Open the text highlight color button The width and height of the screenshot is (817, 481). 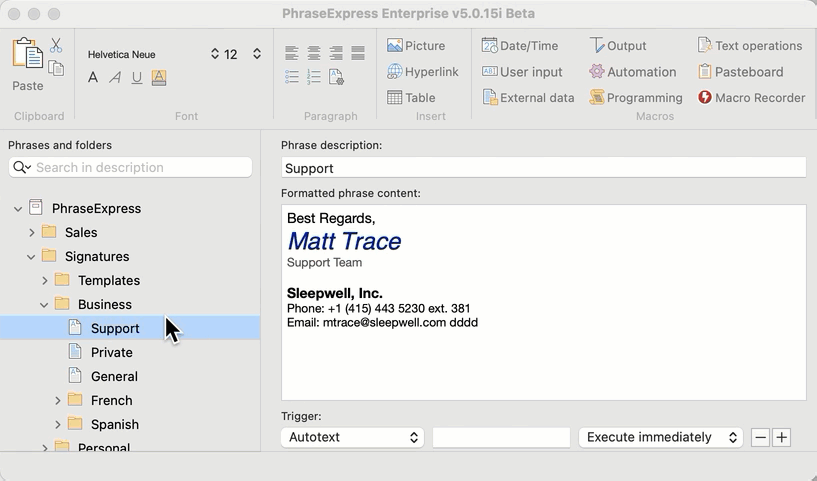[159, 78]
